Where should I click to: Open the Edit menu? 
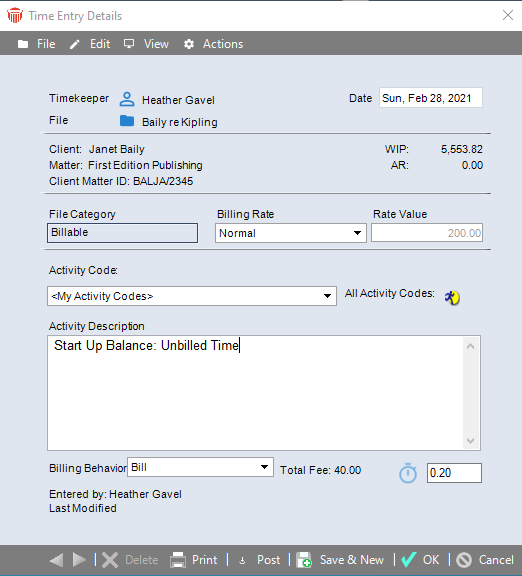click(x=90, y=44)
